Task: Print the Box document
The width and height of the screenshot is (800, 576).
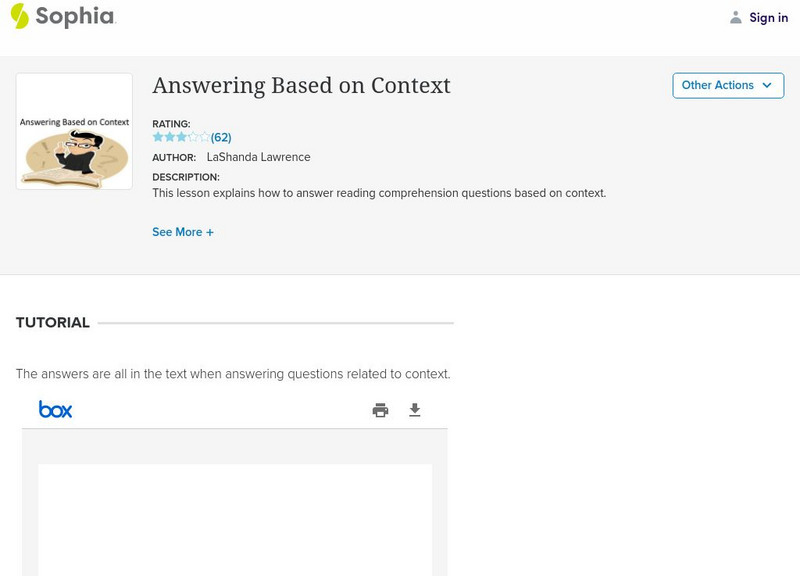Action: (x=380, y=410)
